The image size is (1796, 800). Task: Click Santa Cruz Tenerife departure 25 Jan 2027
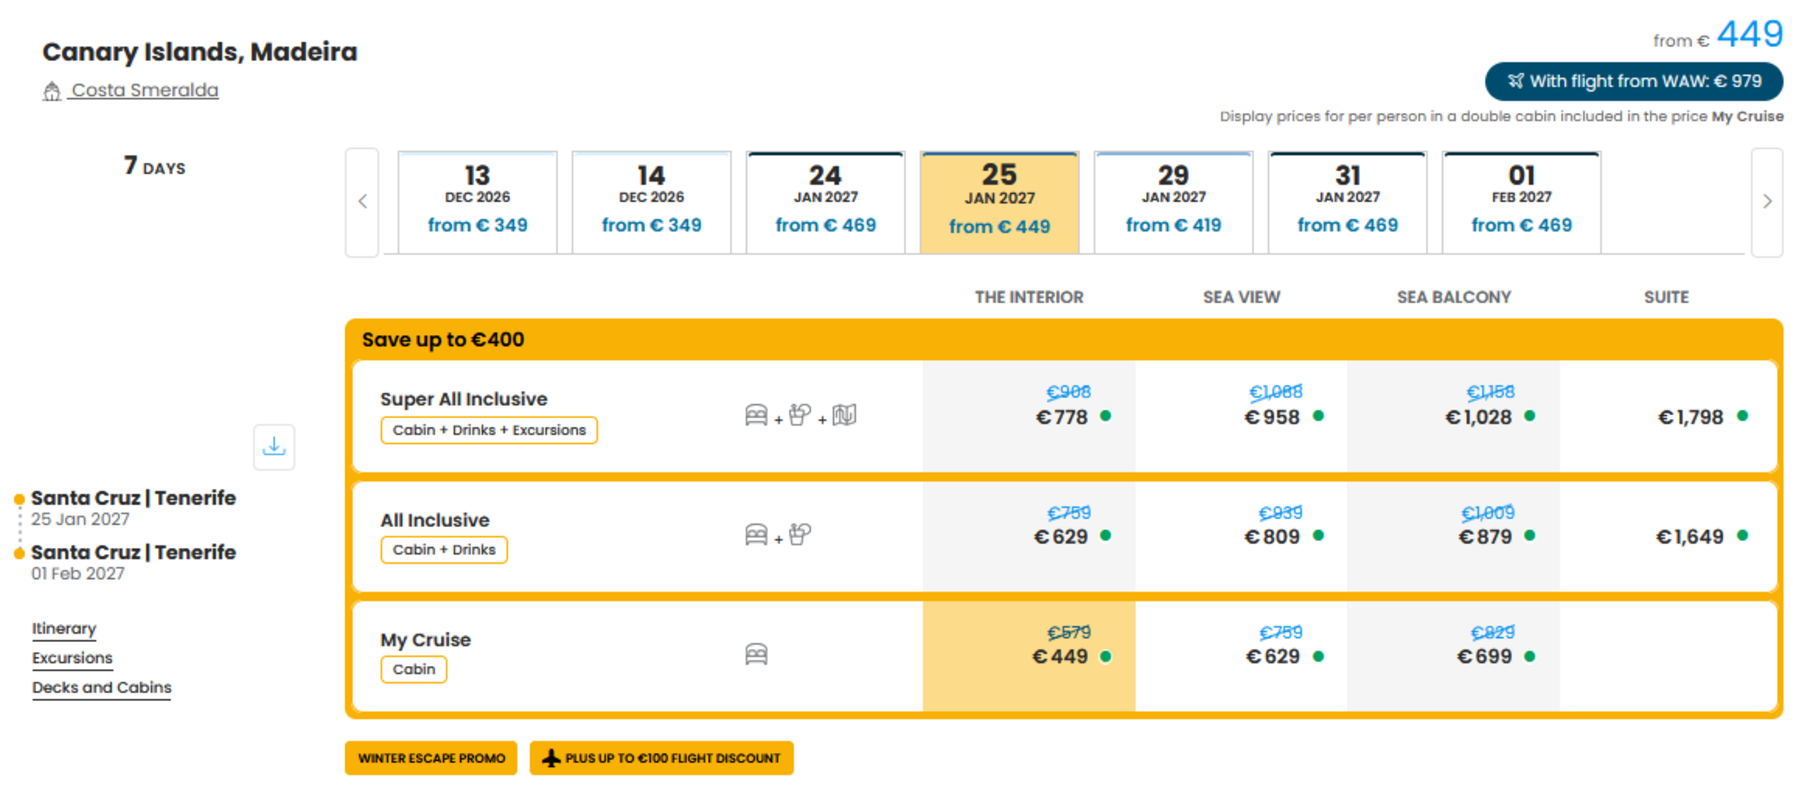133,508
